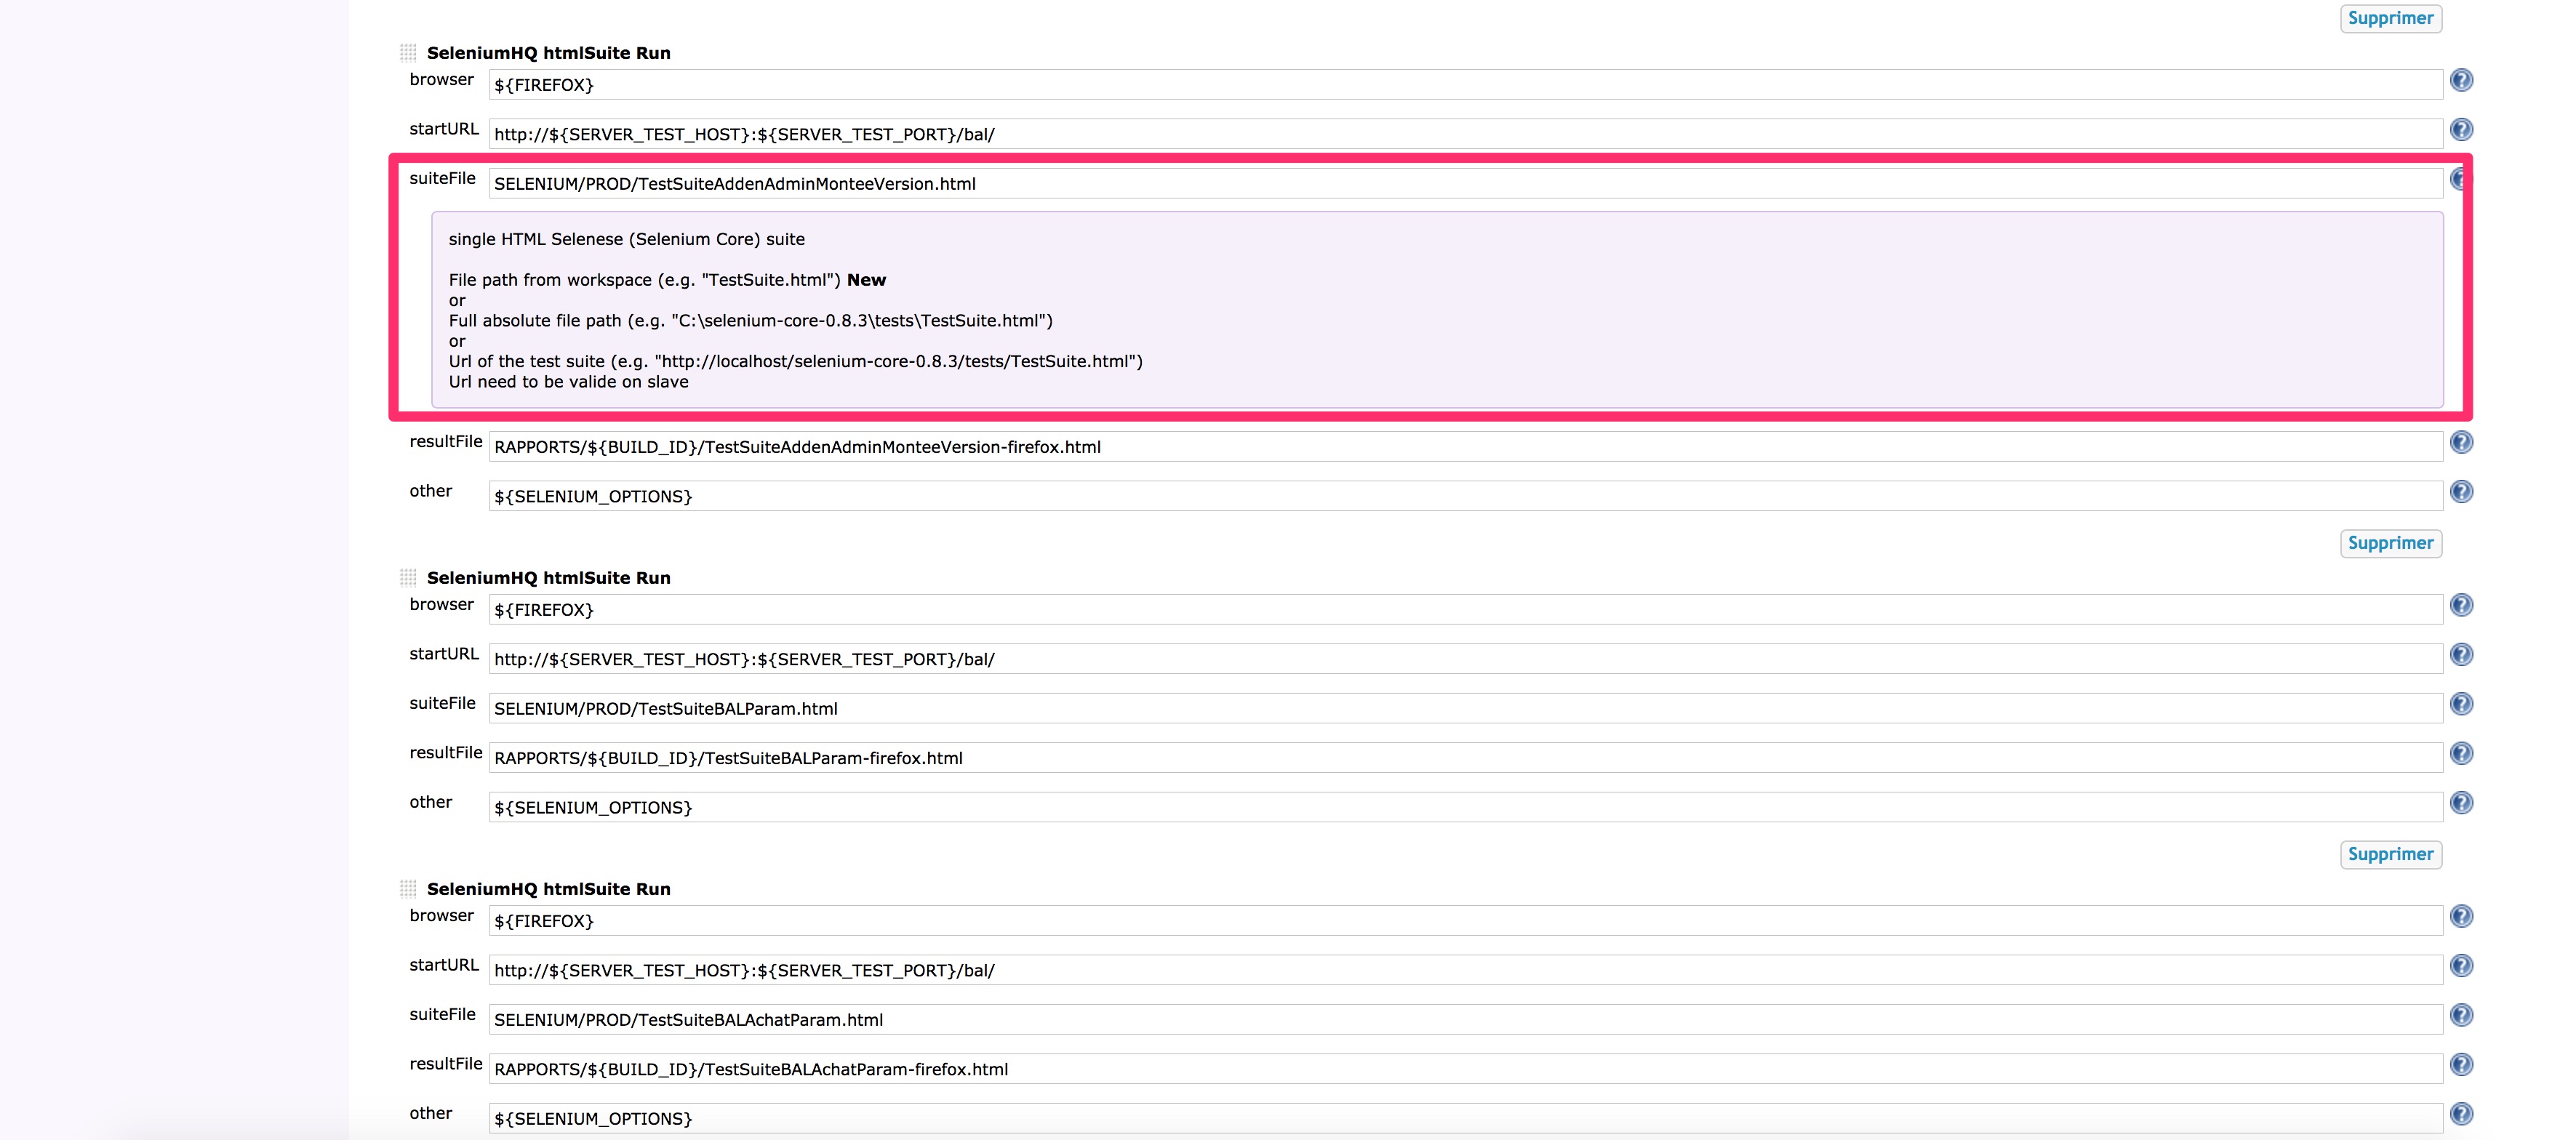Image resolution: width=2576 pixels, height=1140 pixels.
Task: Click third block's other SELENIUM_OPTIONS field
Action: point(1464,1118)
